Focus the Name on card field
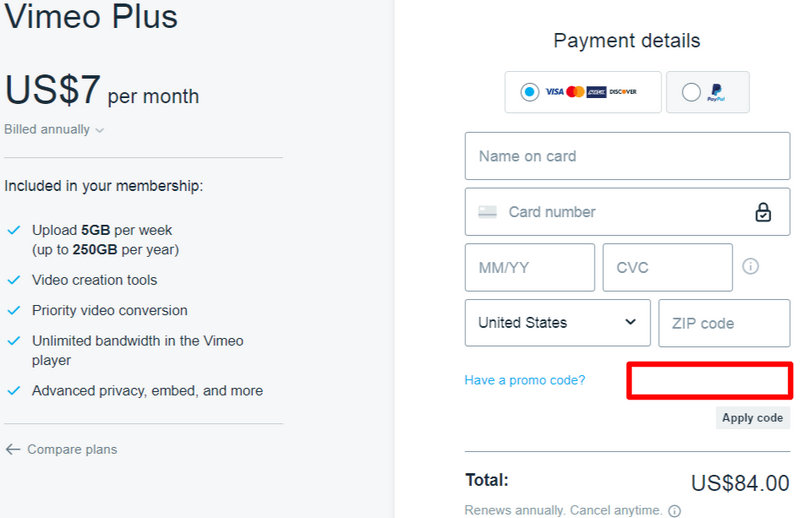This screenshot has height=518, width=800. point(627,156)
